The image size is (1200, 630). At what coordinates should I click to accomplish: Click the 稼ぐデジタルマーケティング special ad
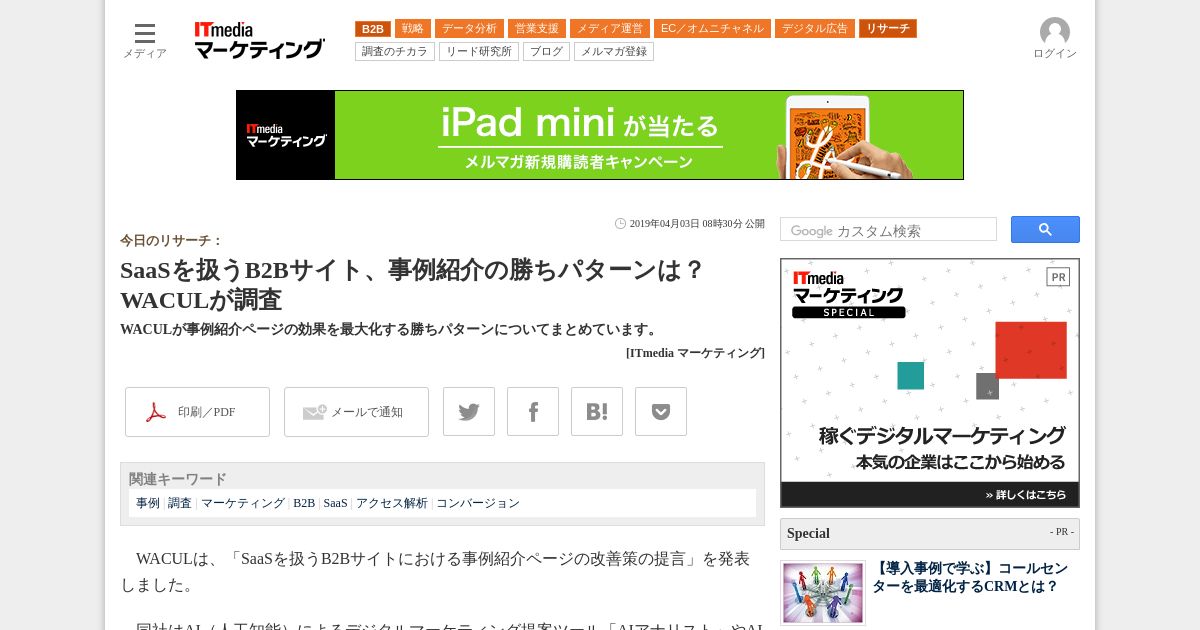(930, 383)
